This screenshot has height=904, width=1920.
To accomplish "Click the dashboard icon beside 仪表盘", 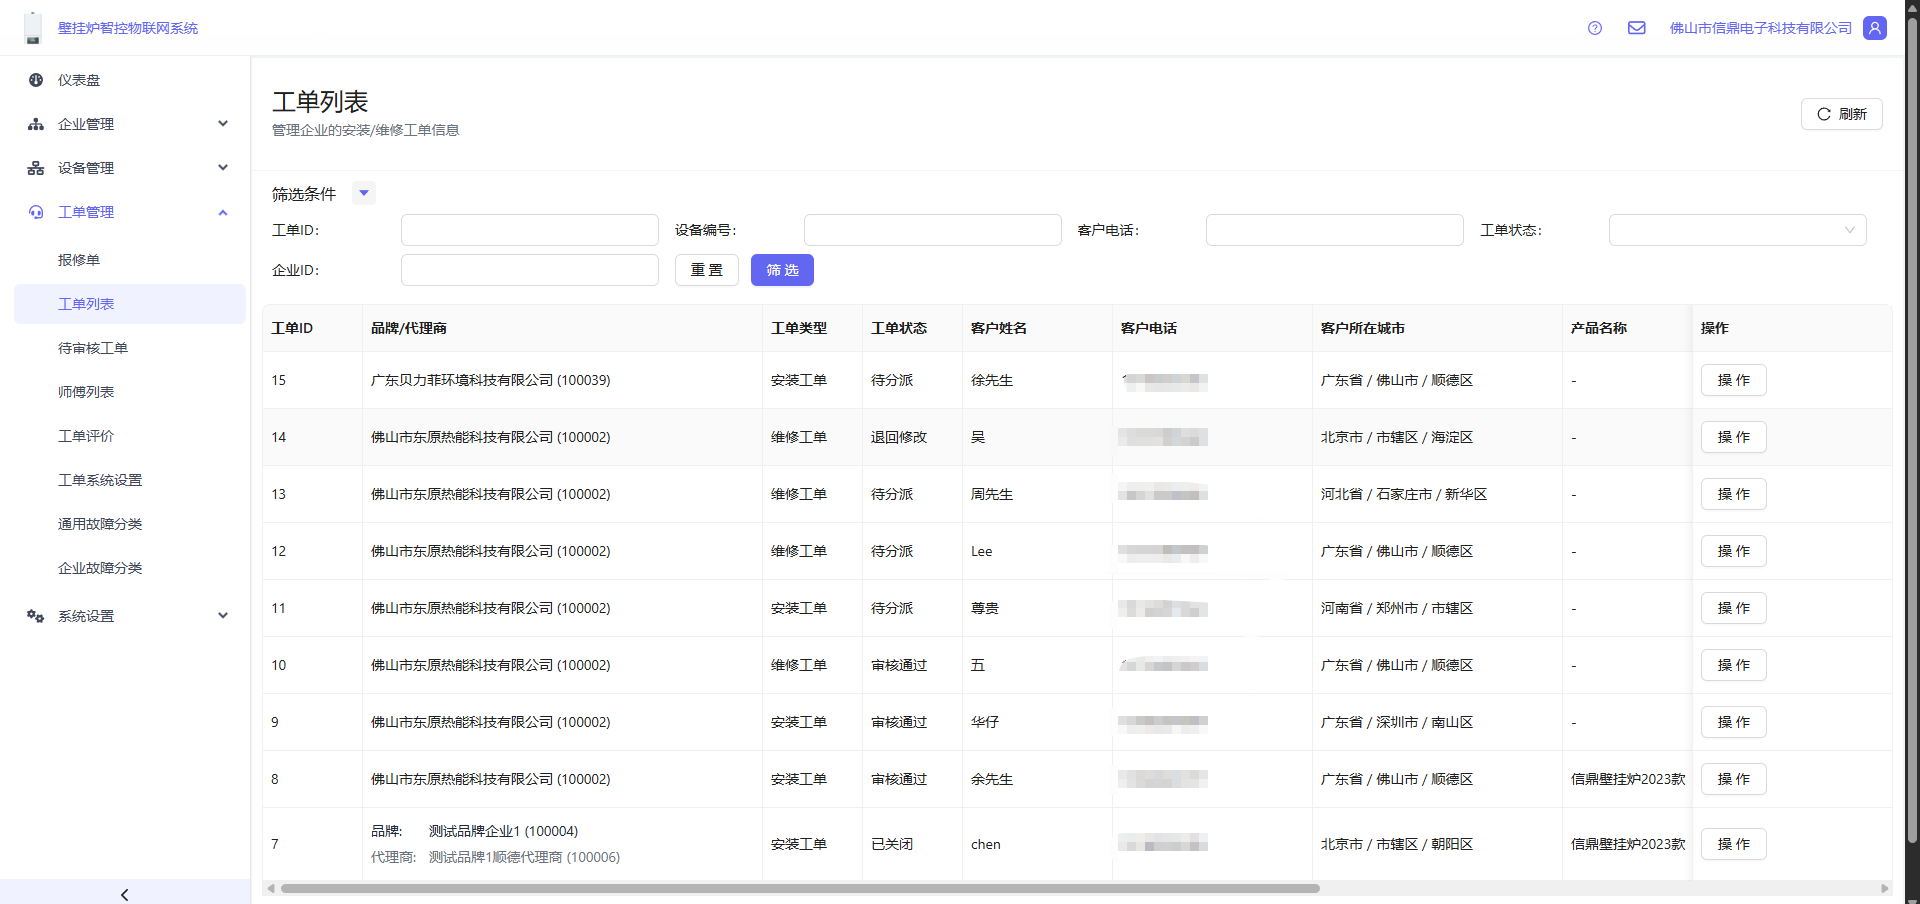I will 36,80.
